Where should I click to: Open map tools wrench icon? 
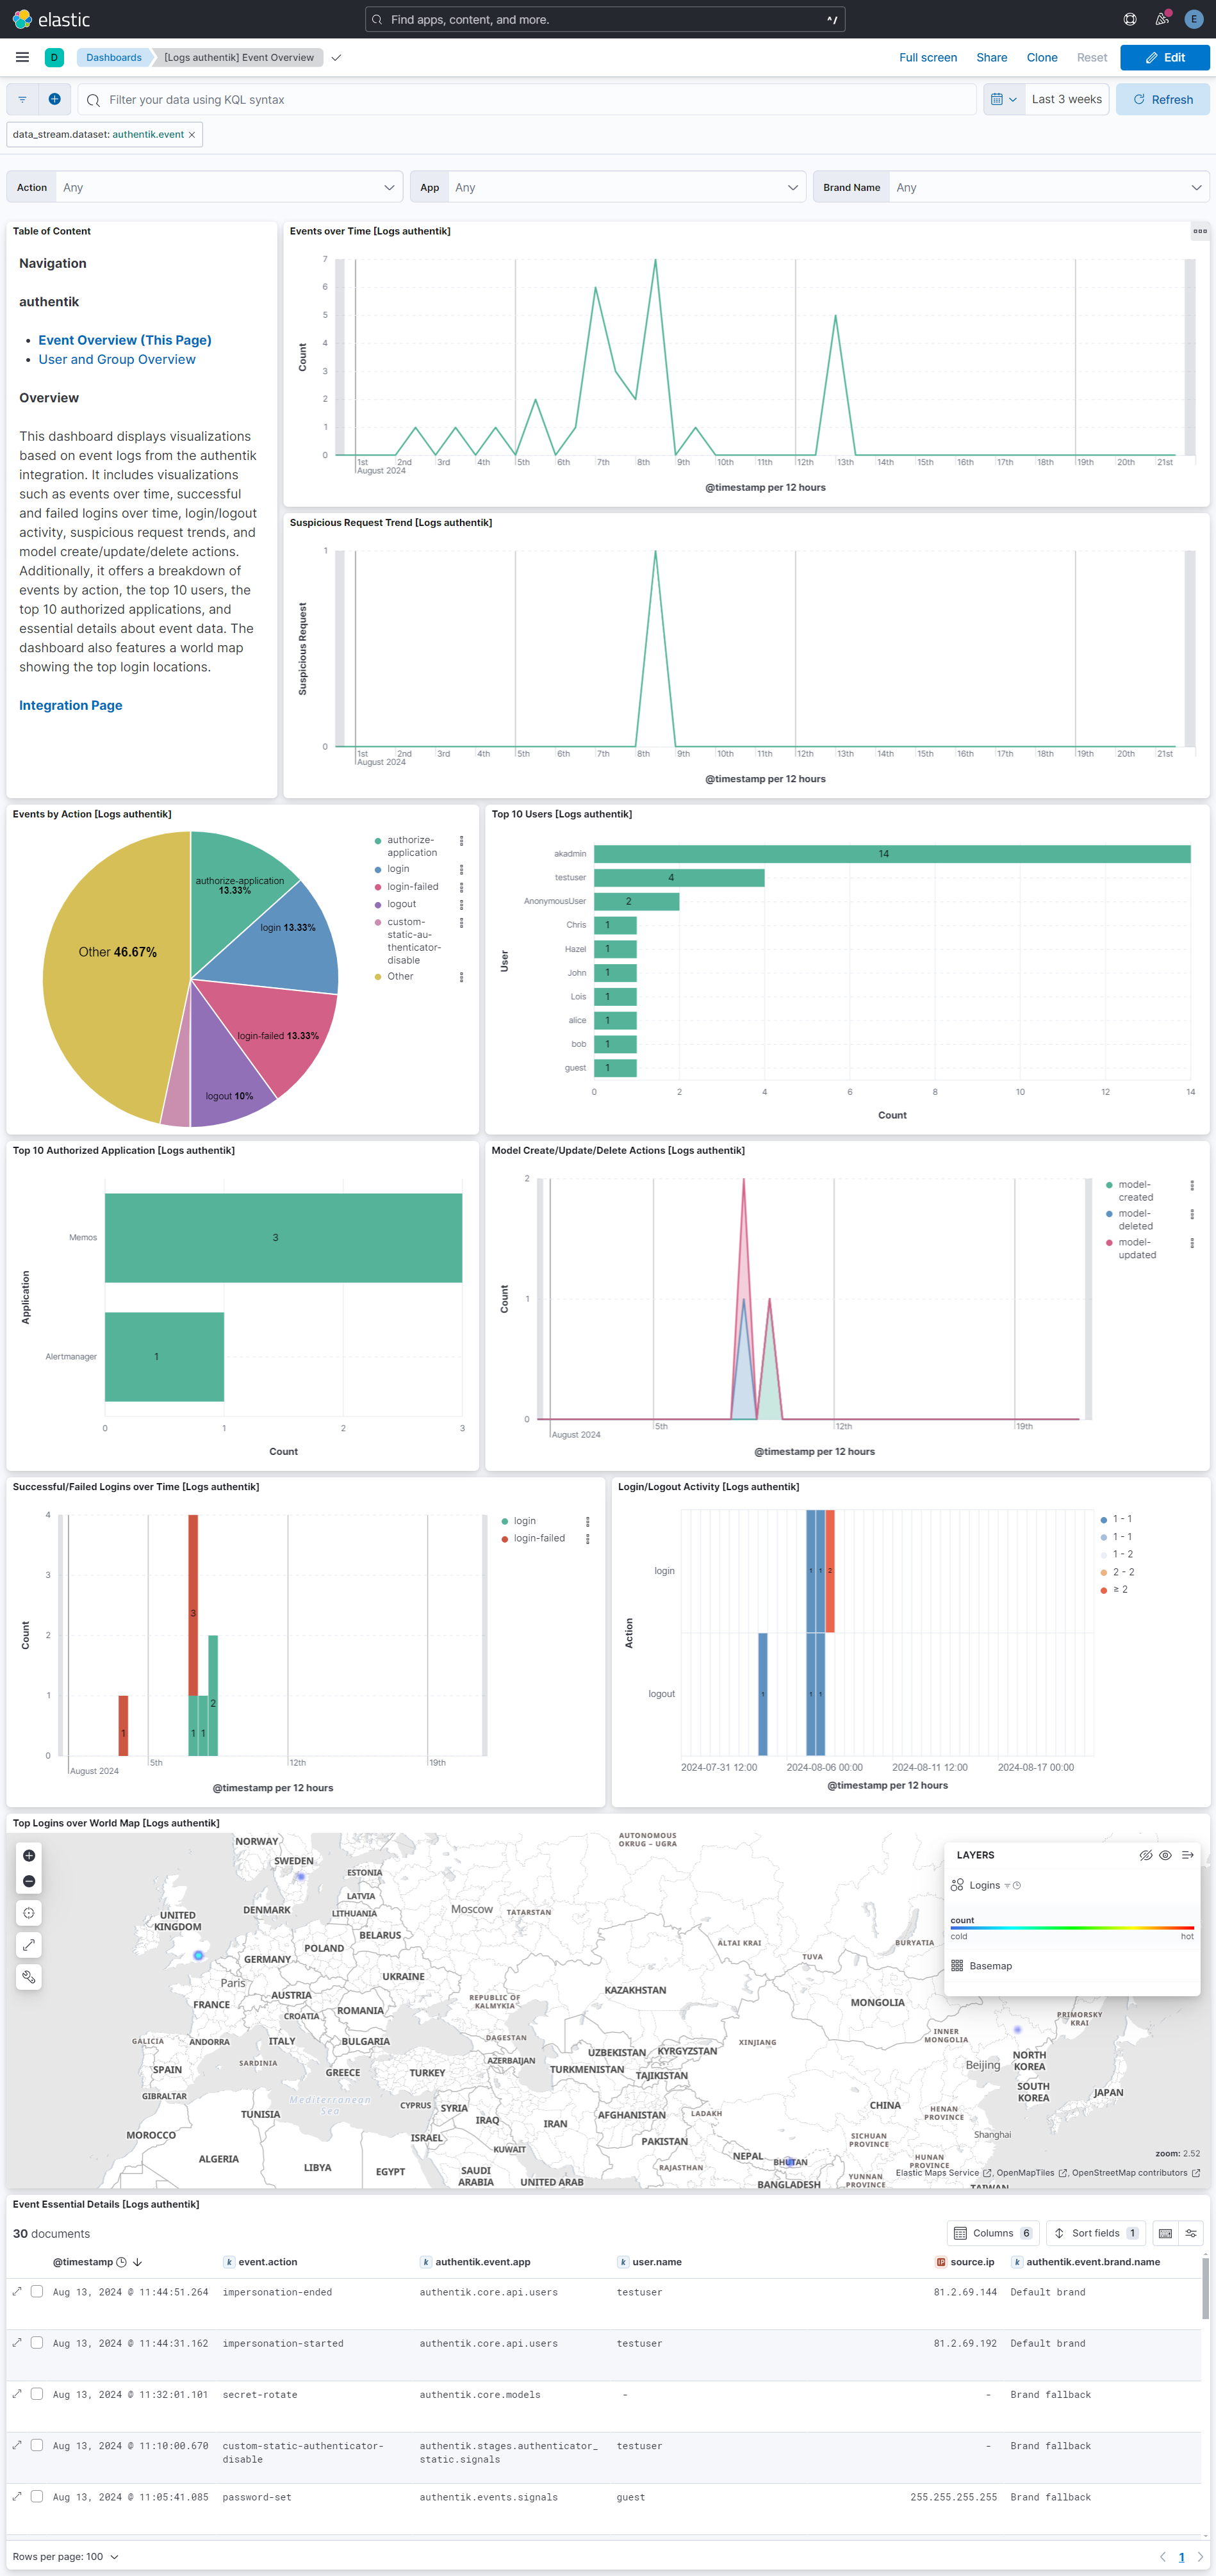[29, 1977]
